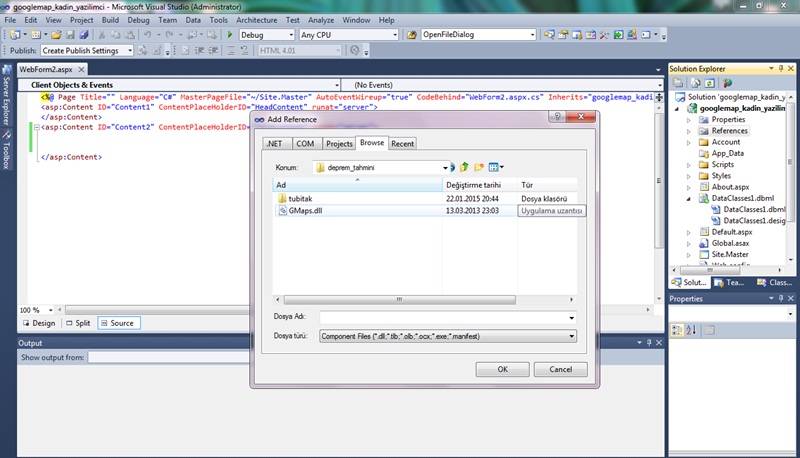Click the Cut scissors icon
The image size is (800, 458).
(x=102, y=35)
